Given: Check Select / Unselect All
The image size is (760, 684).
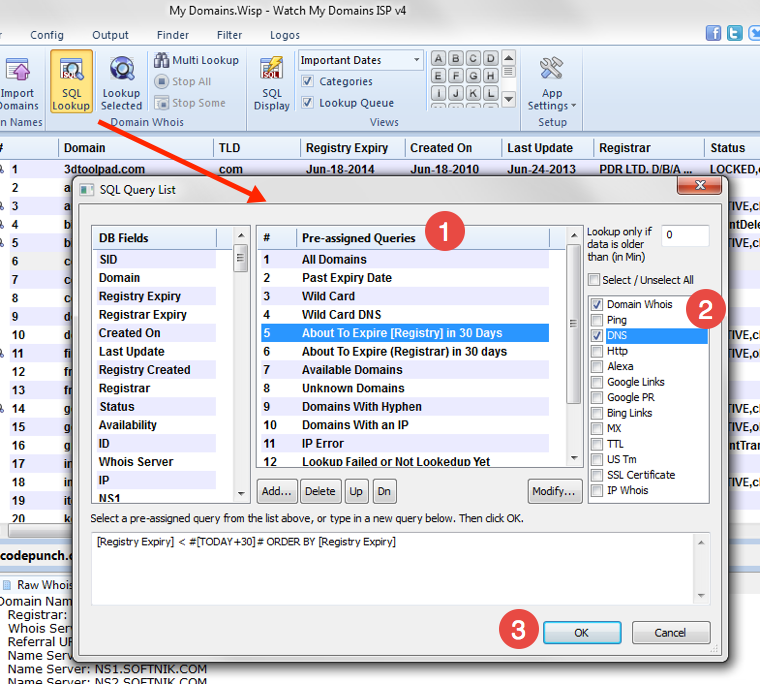Looking at the screenshot, I should (x=594, y=280).
